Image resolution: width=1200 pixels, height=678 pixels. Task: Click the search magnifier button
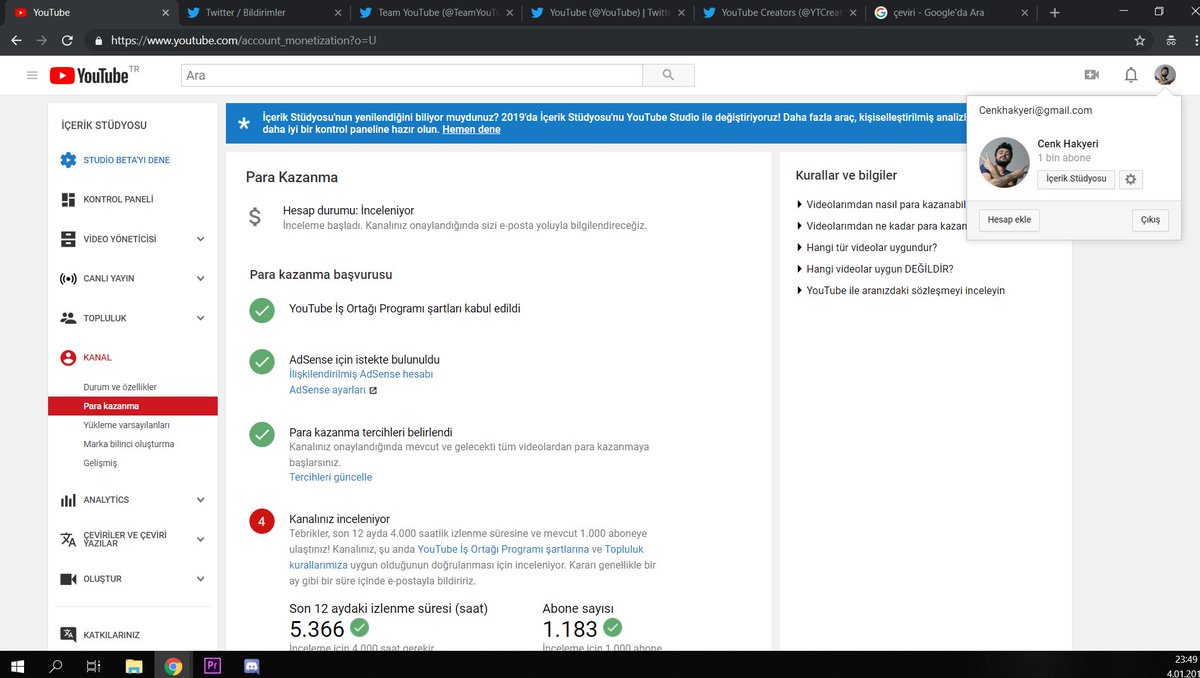(668, 75)
